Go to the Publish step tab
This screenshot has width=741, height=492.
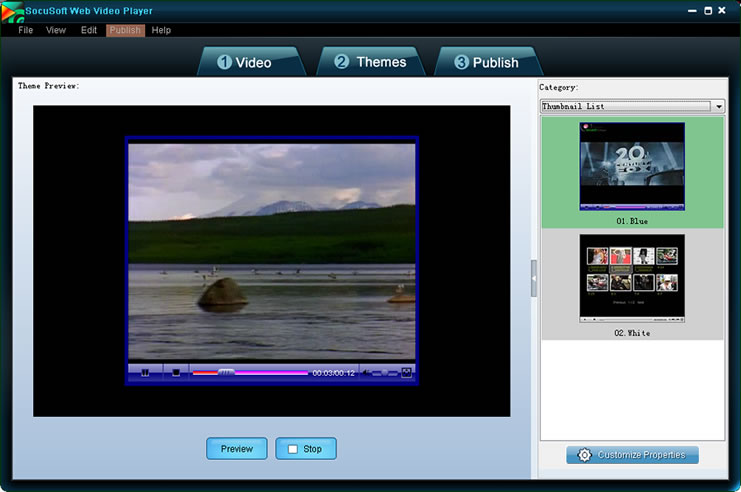(x=486, y=62)
